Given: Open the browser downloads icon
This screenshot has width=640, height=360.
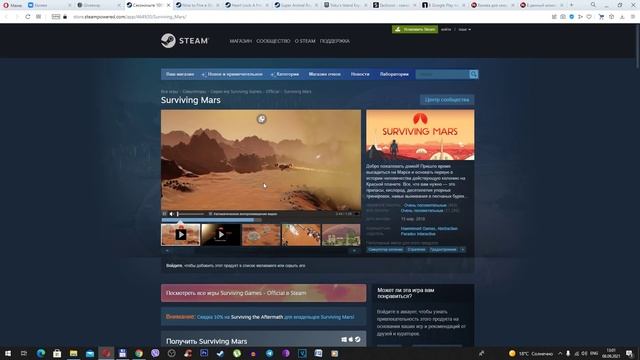Looking at the screenshot, I should [622, 17].
